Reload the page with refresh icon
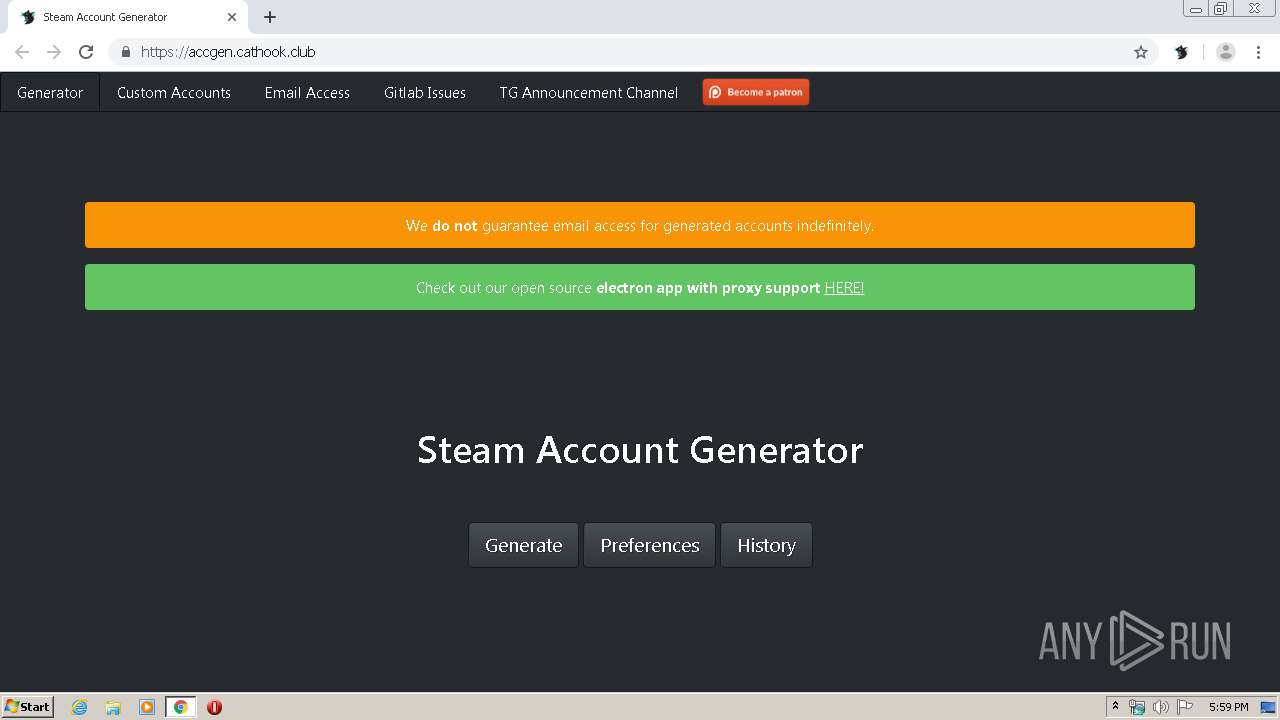This screenshot has height=720, width=1280. [86, 52]
